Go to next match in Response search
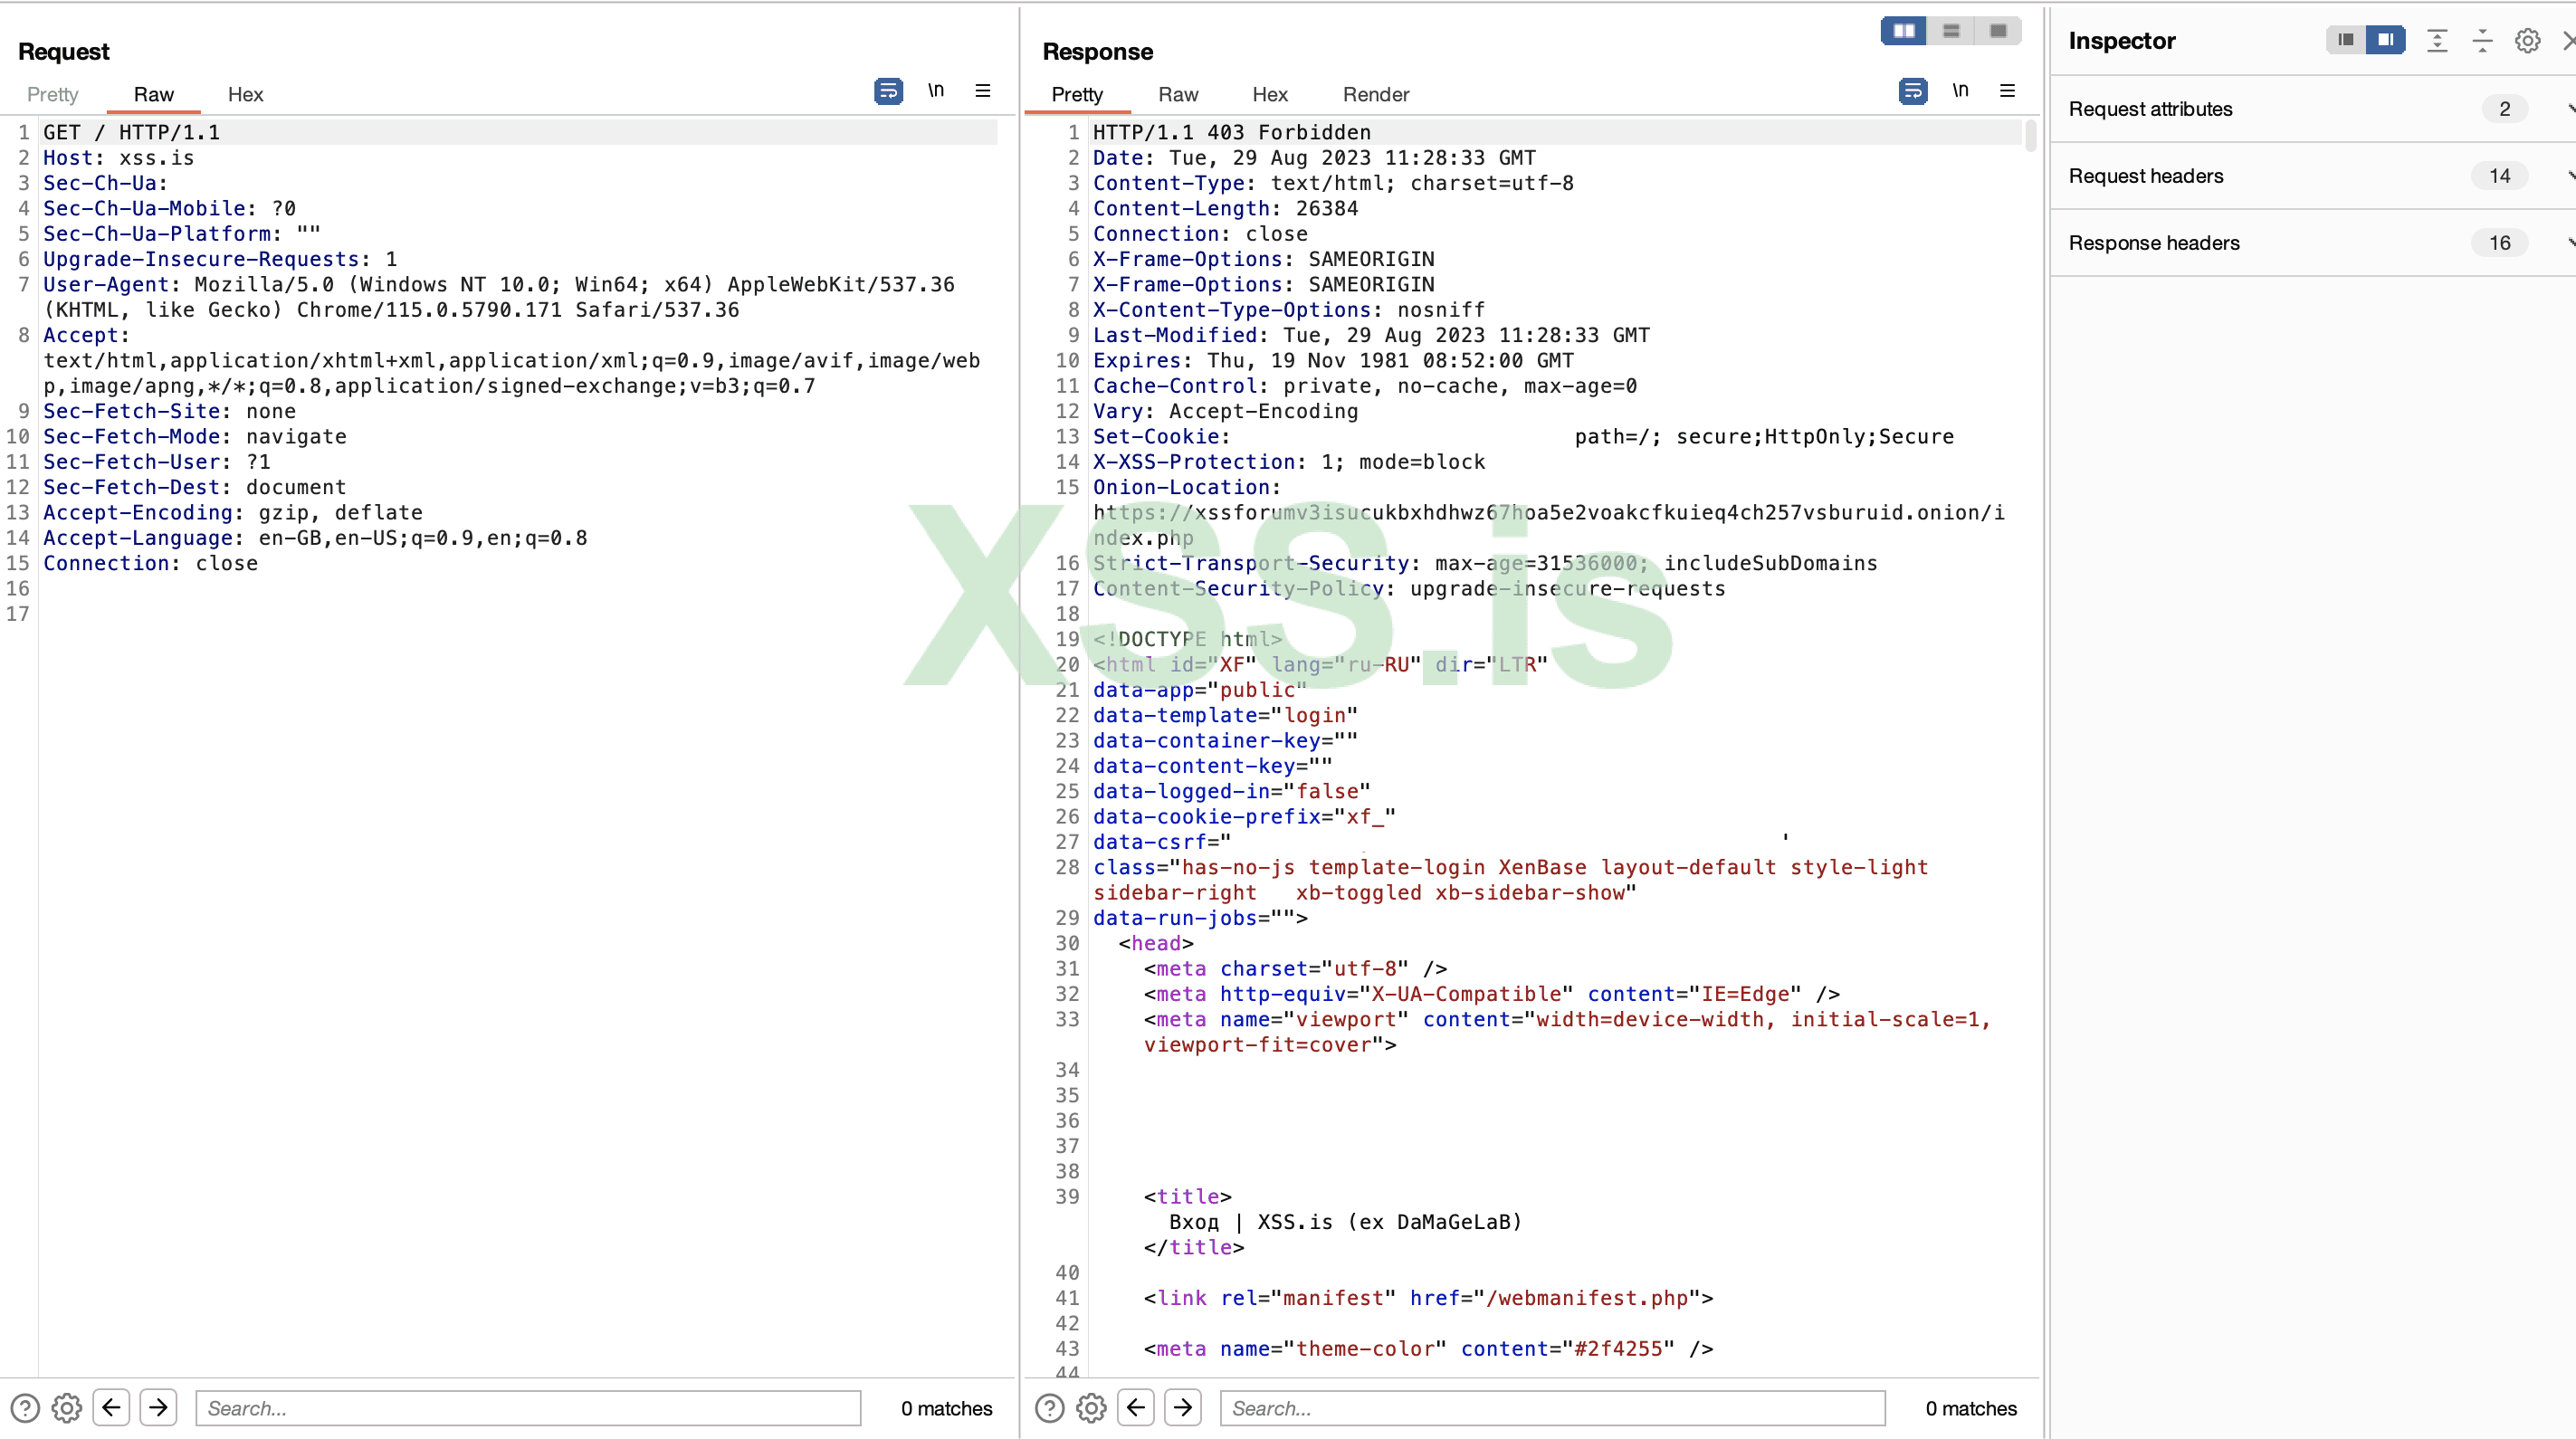 click(1183, 1407)
